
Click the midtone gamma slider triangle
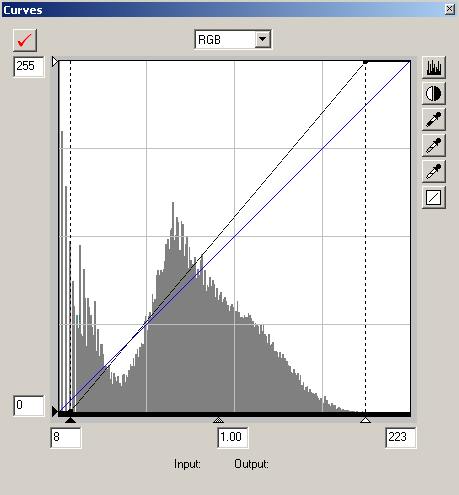tap(218, 420)
